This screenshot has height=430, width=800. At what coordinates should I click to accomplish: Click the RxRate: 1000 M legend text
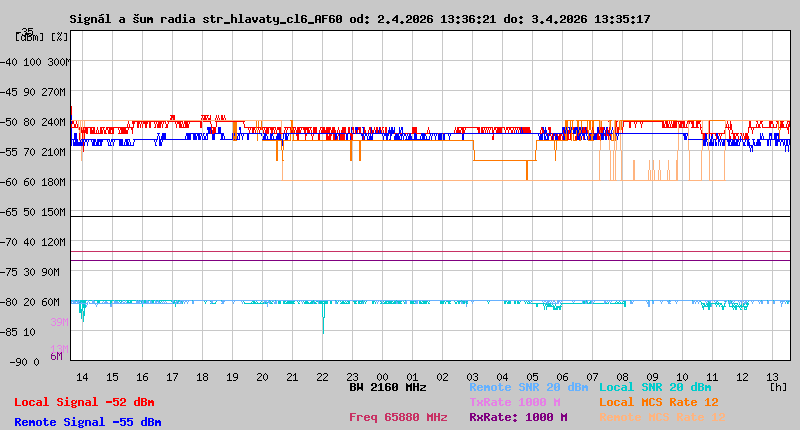click(518, 417)
